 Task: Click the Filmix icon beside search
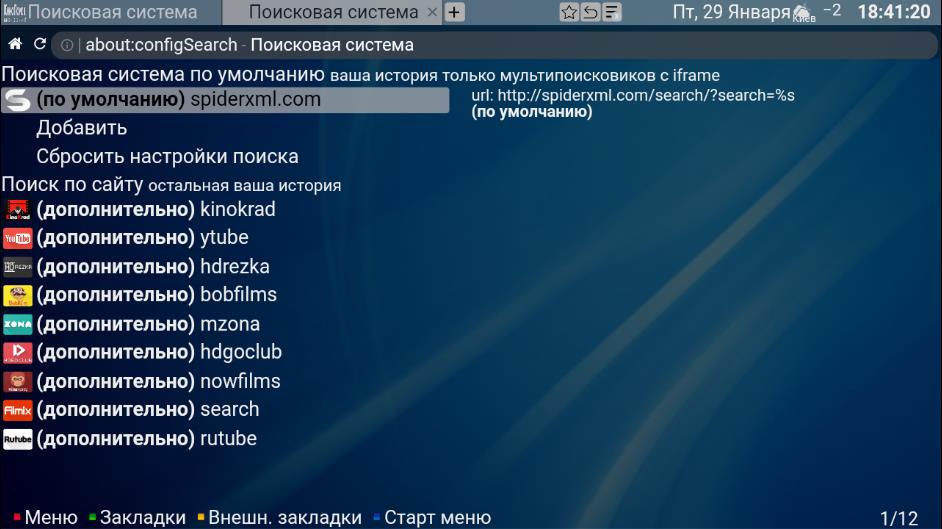[17, 410]
